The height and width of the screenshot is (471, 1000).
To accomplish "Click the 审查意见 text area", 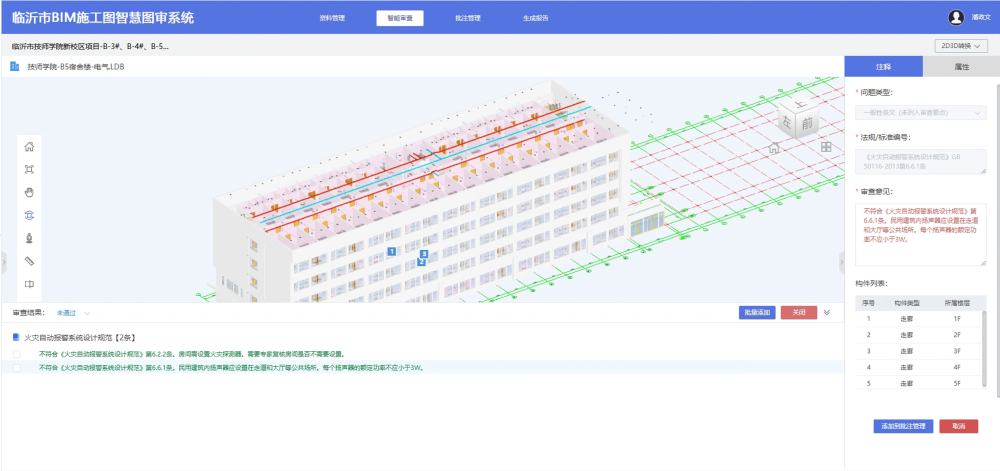I will (x=921, y=235).
